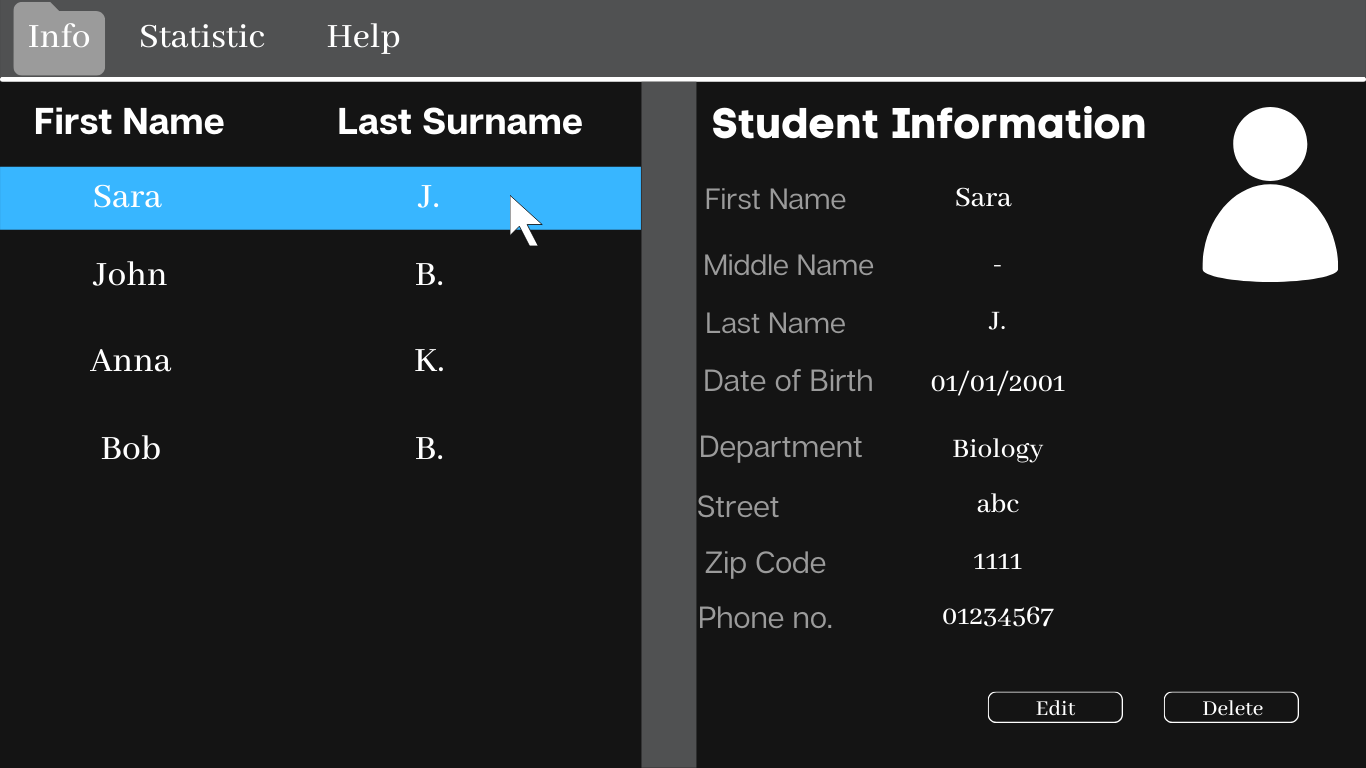The height and width of the screenshot is (768, 1366).
Task: Open the Info folder icon in menu bar
Action: click(58, 38)
